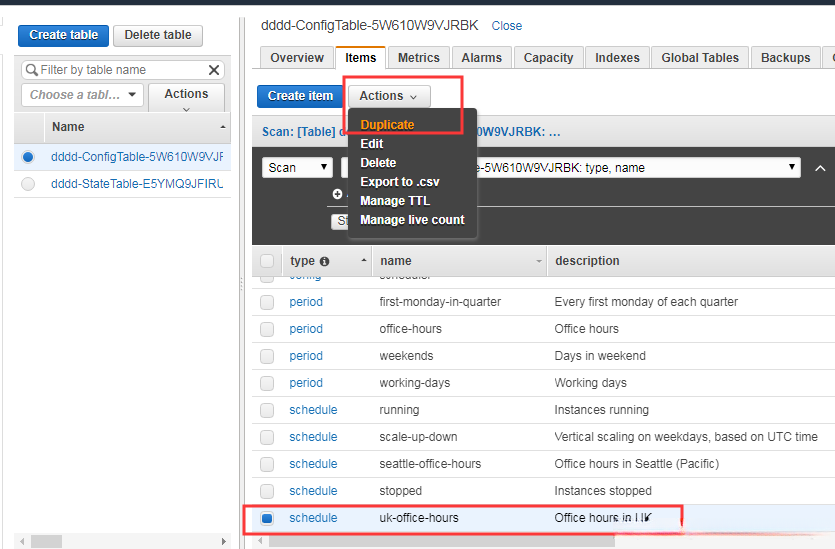This screenshot has height=549, width=835.
Task: Switch to the Indexes tab
Action: [x=617, y=58]
